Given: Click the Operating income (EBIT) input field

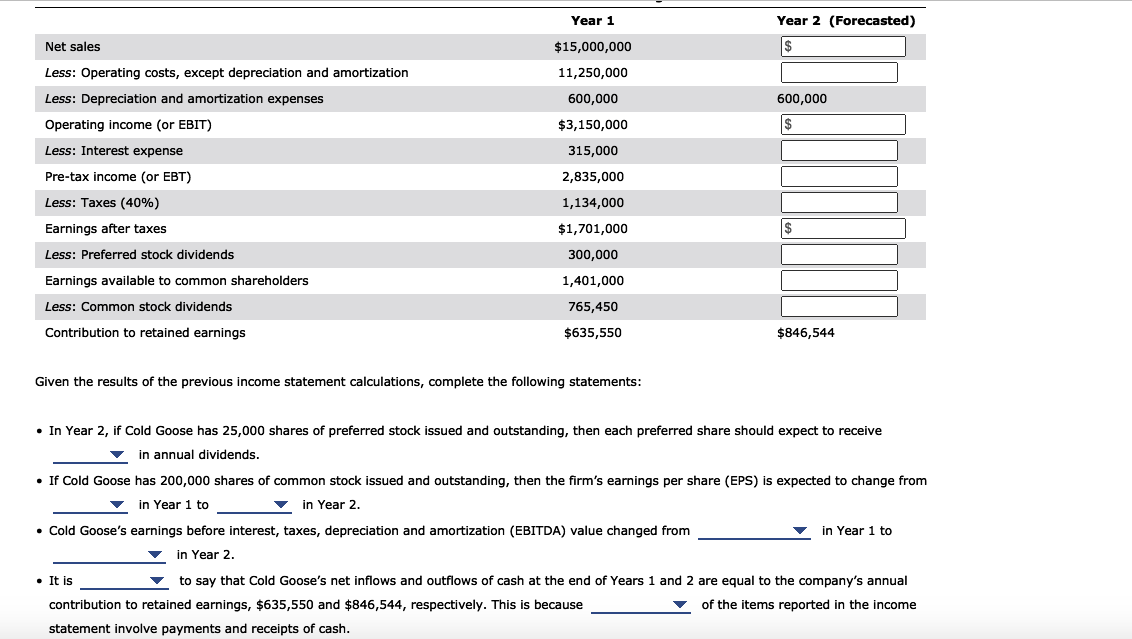Looking at the screenshot, I should 843,124.
